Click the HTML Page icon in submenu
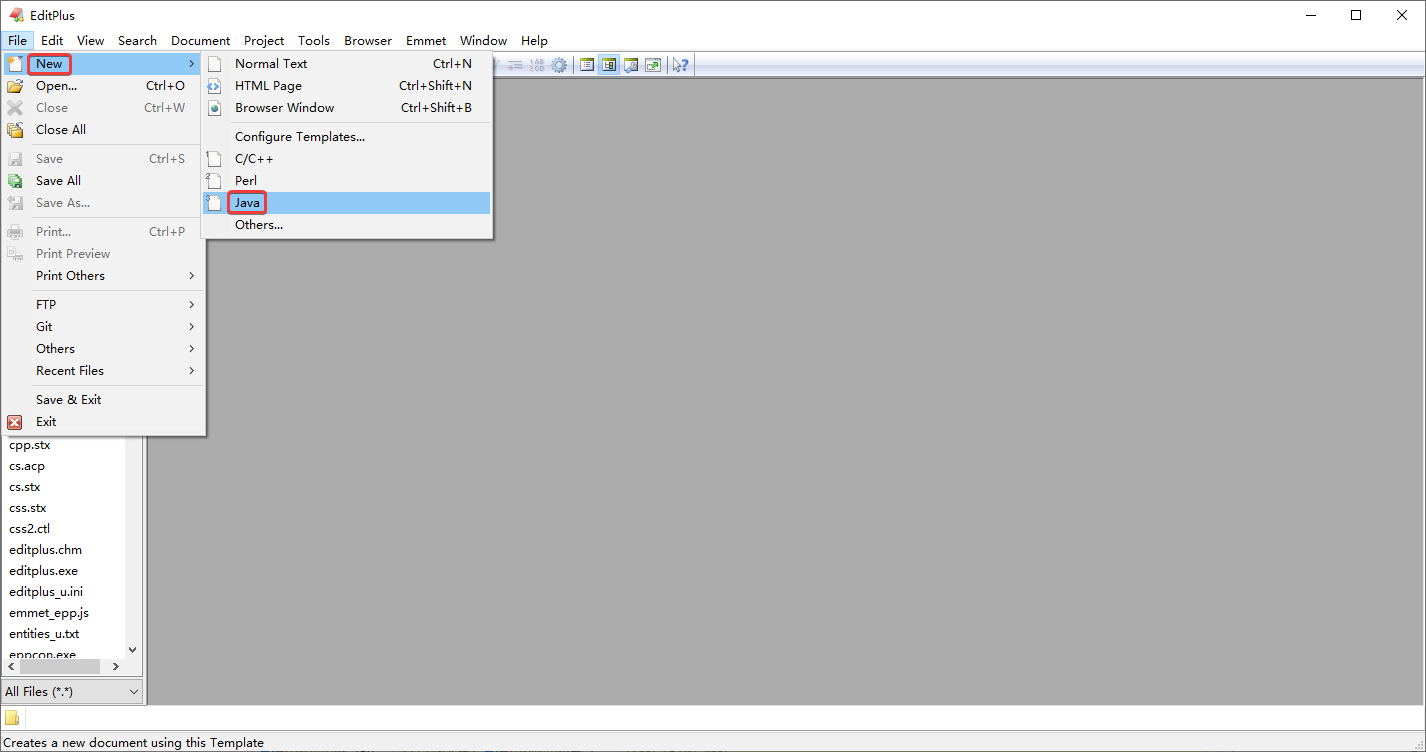Image resolution: width=1426 pixels, height=752 pixels. tap(214, 86)
